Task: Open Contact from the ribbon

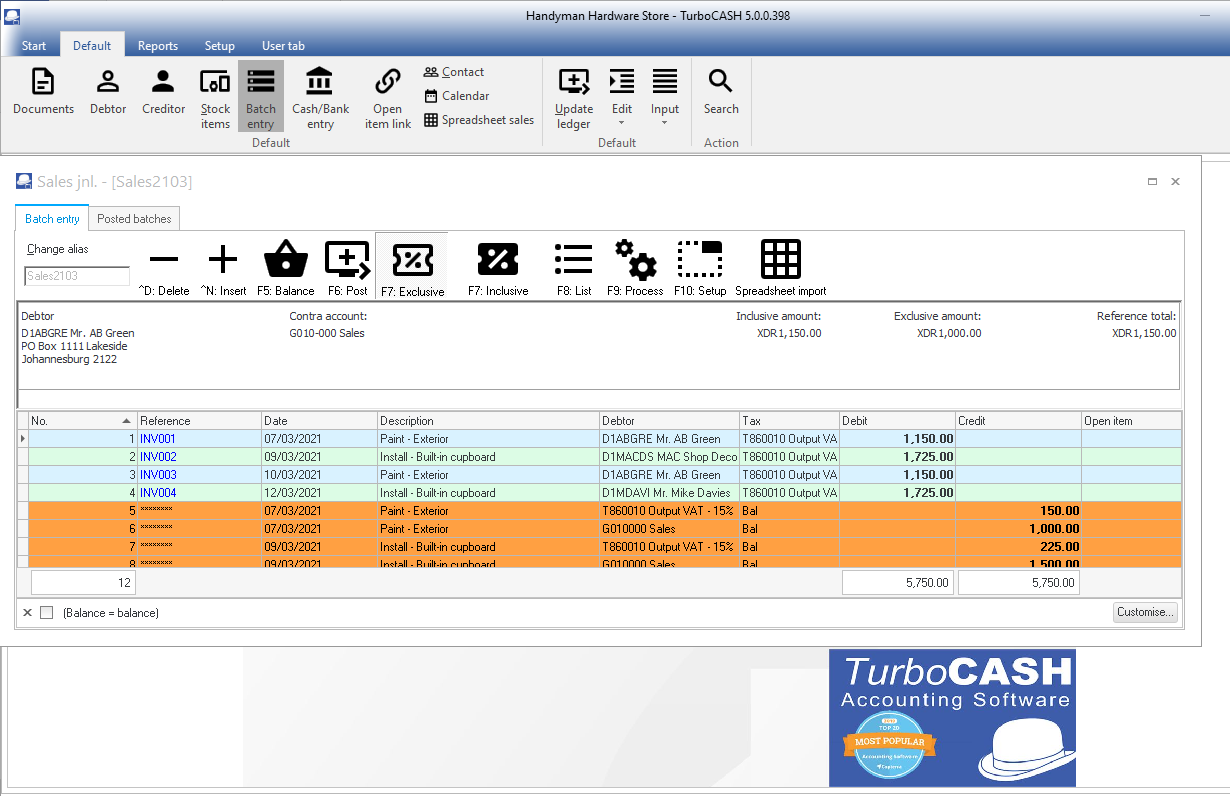Action: [x=454, y=72]
